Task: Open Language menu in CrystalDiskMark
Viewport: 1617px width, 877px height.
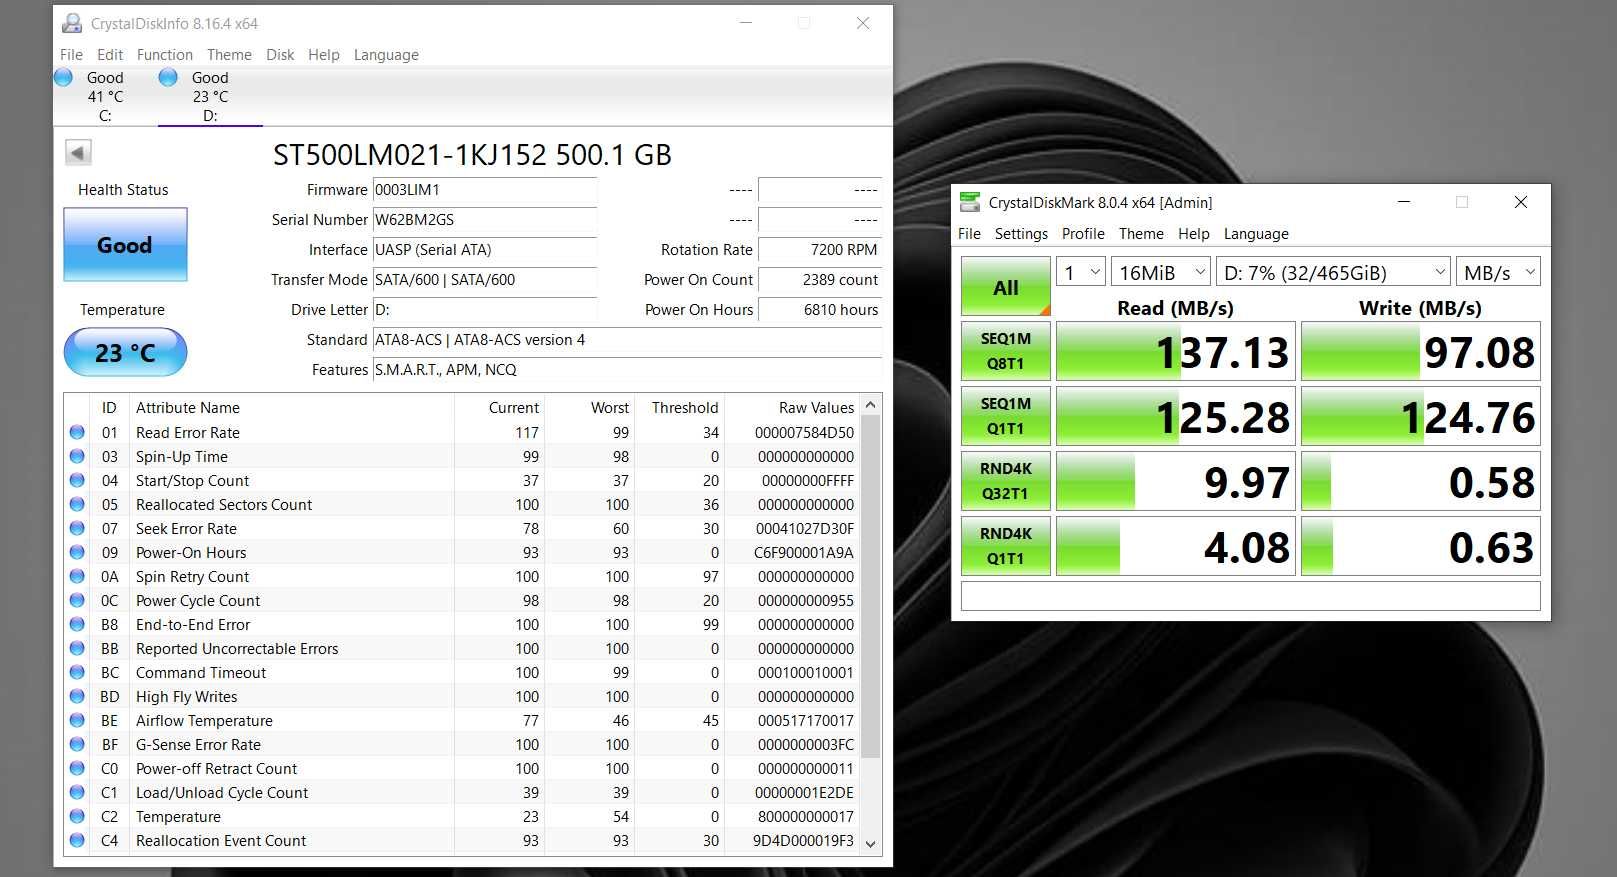Action: click(x=1256, y=233)
